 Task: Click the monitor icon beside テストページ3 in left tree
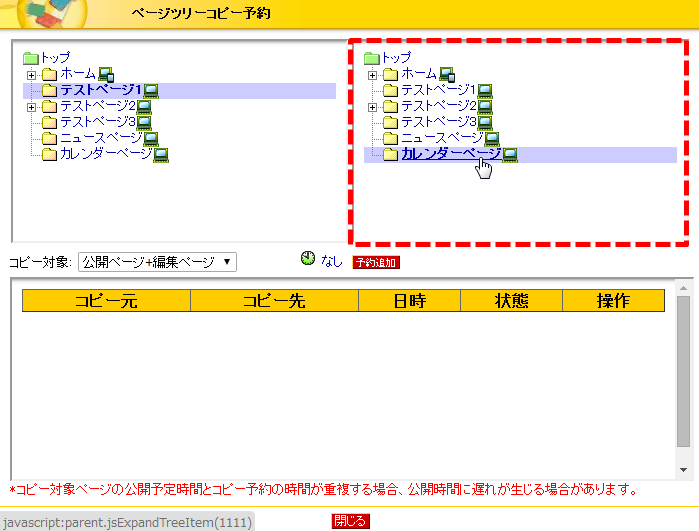tap(144, 123)
